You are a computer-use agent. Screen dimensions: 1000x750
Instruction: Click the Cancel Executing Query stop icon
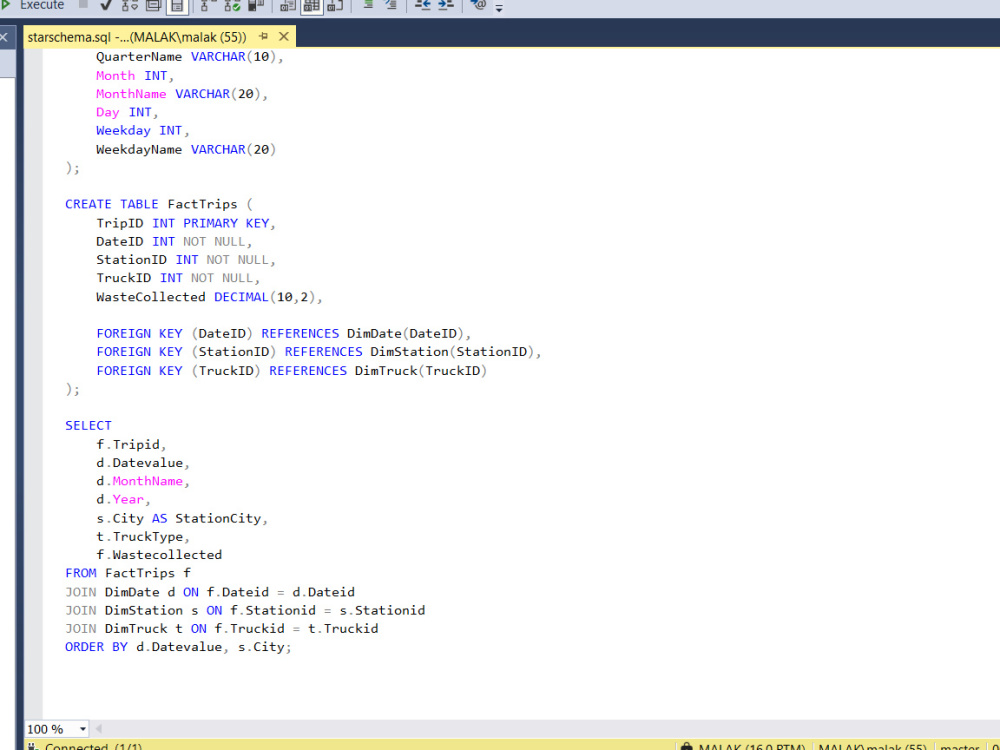tap(83, 4)
